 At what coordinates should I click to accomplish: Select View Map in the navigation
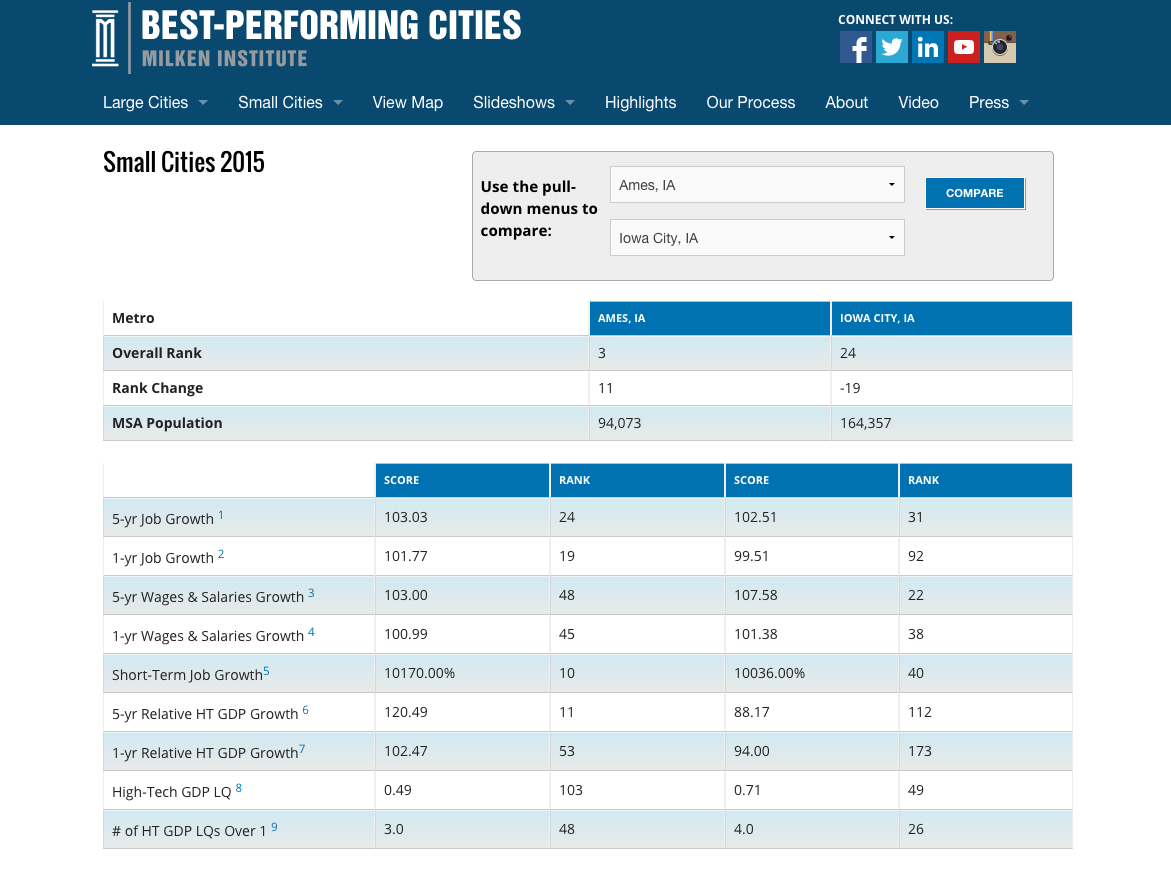pyautogui.click(x=408, y=103)
